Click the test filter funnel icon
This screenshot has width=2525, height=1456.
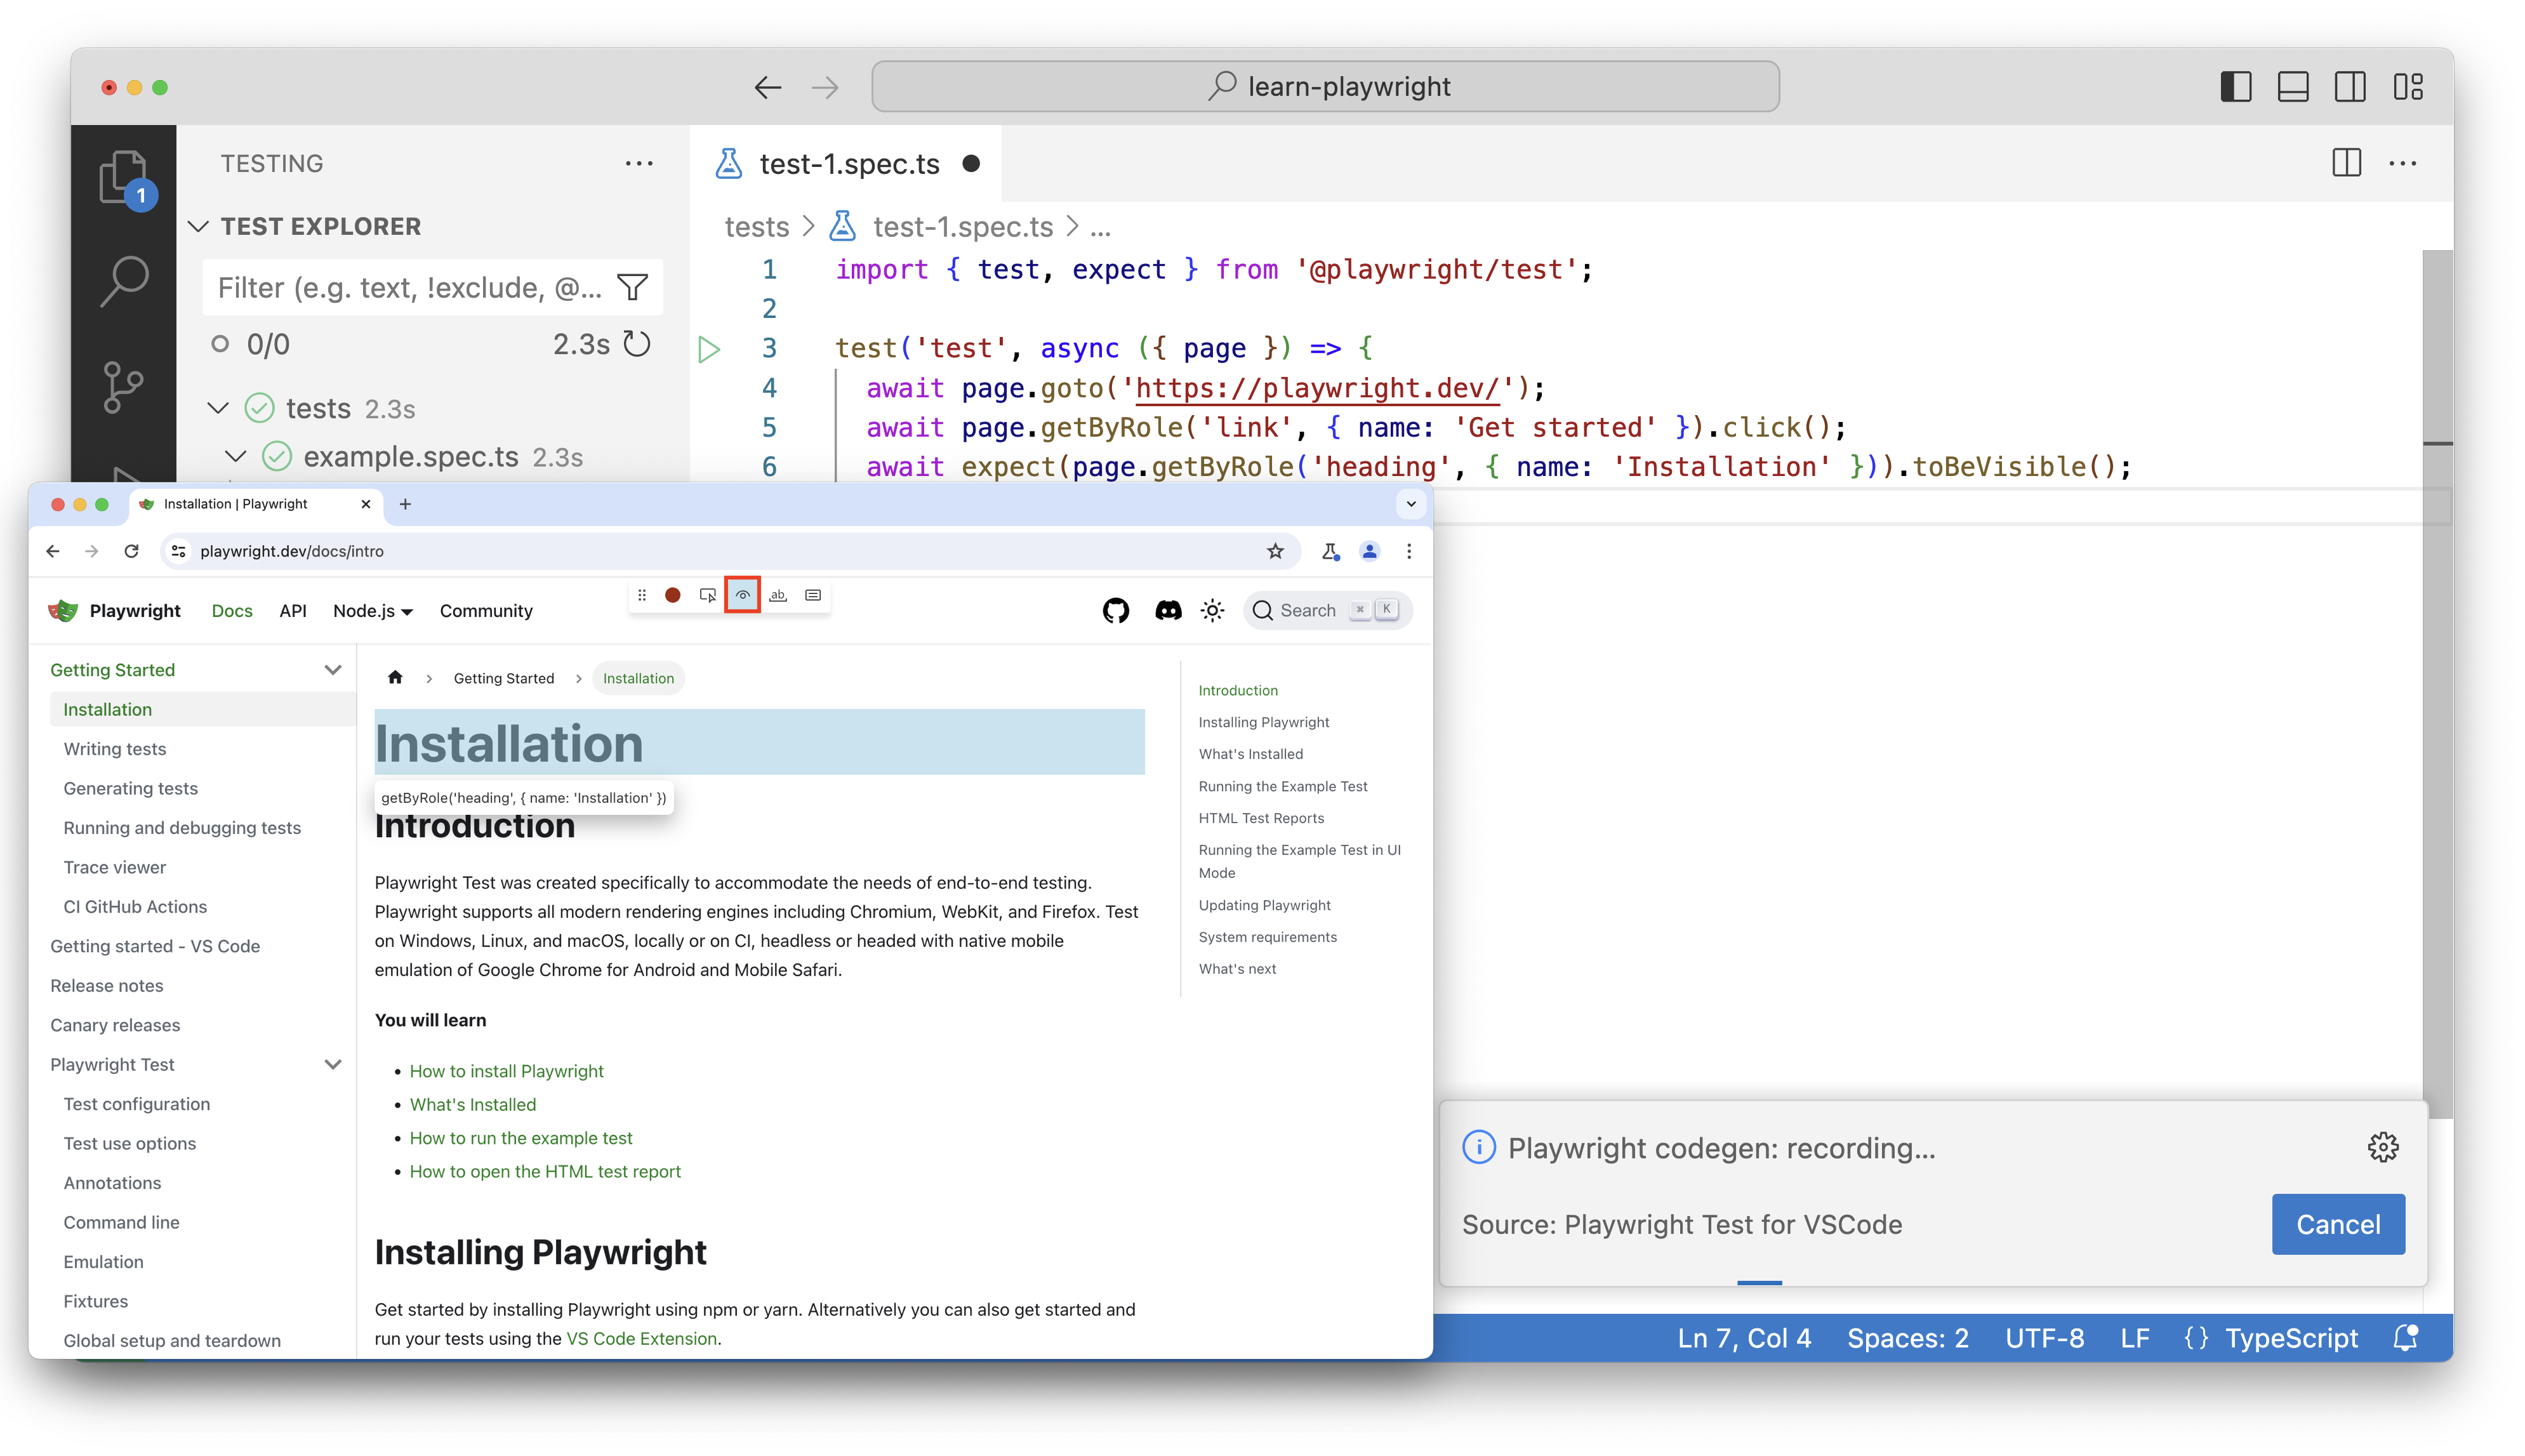coord(632,288)
